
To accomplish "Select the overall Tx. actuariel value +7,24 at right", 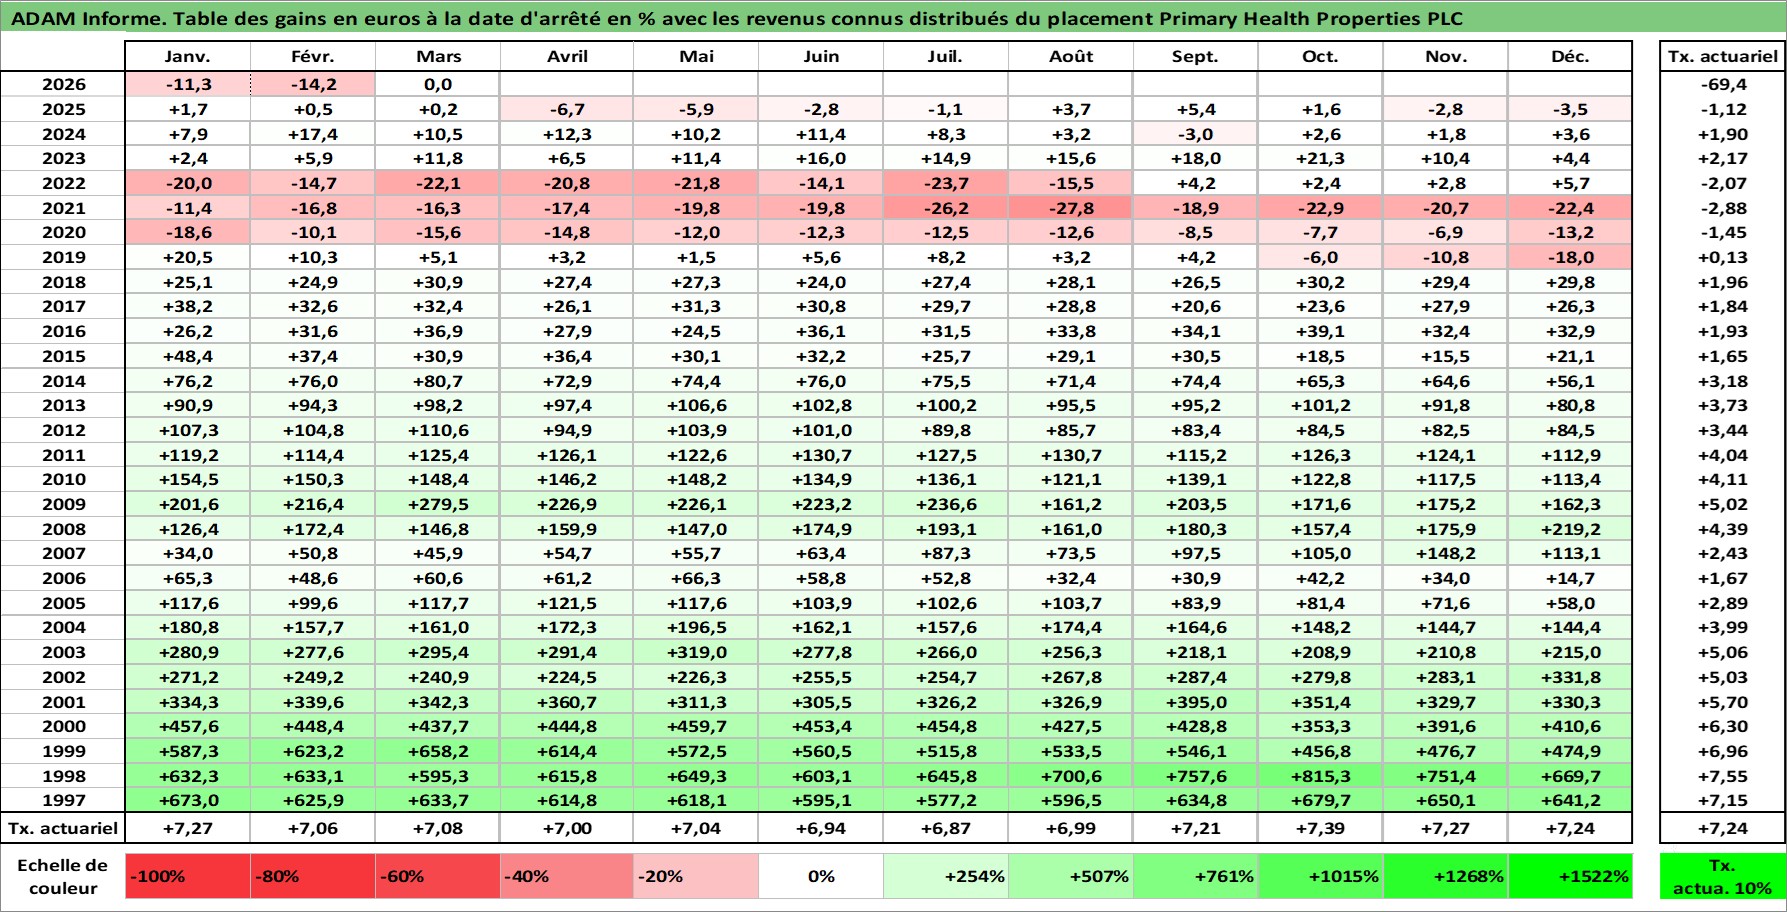I will click(x=1722, y=828).
